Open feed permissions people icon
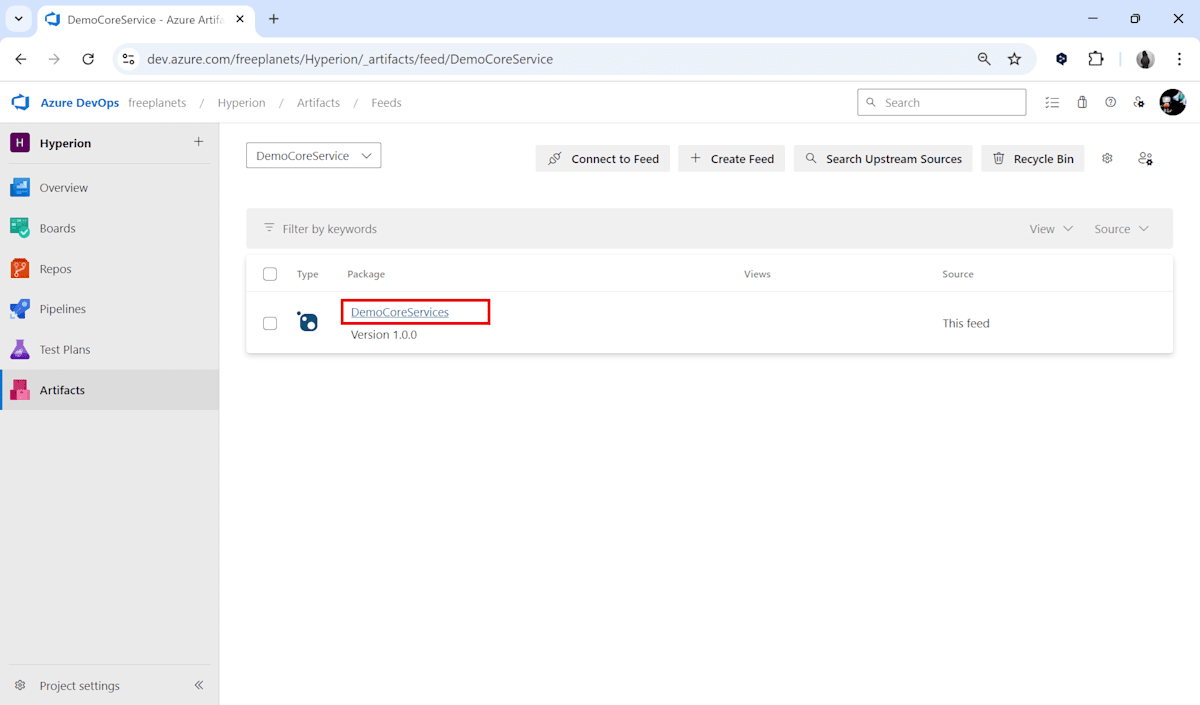Viewport: 1200px width, 705px height. 1145,158
